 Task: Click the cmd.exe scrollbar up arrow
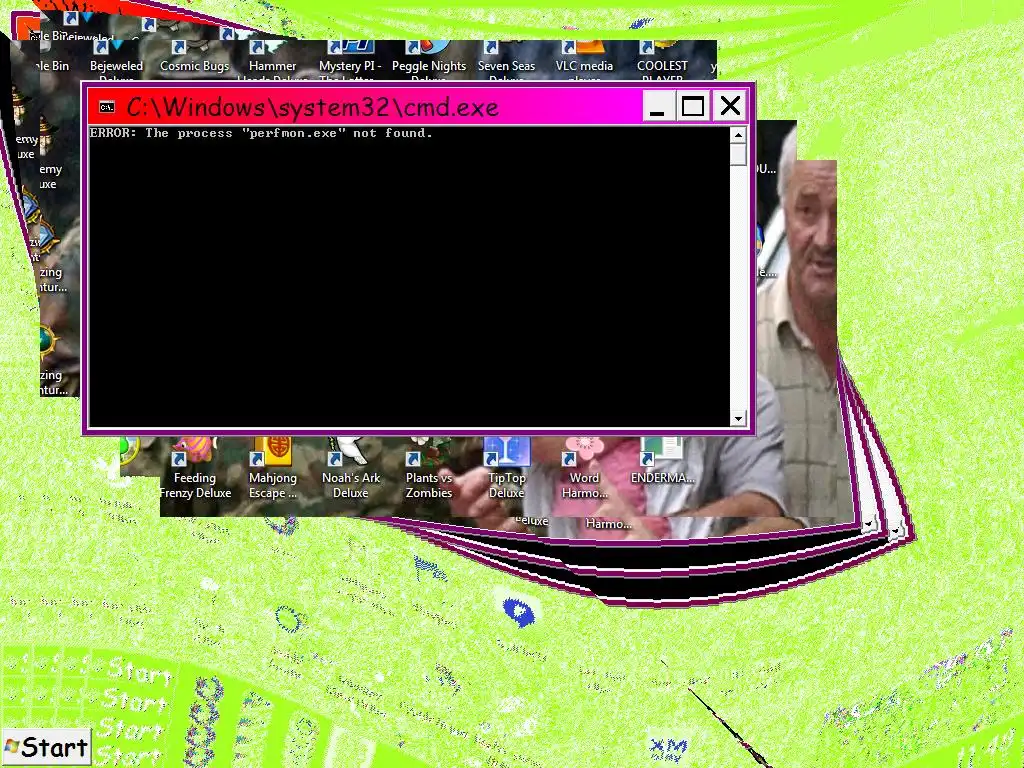pyautogui.click(x=739, y=135)
